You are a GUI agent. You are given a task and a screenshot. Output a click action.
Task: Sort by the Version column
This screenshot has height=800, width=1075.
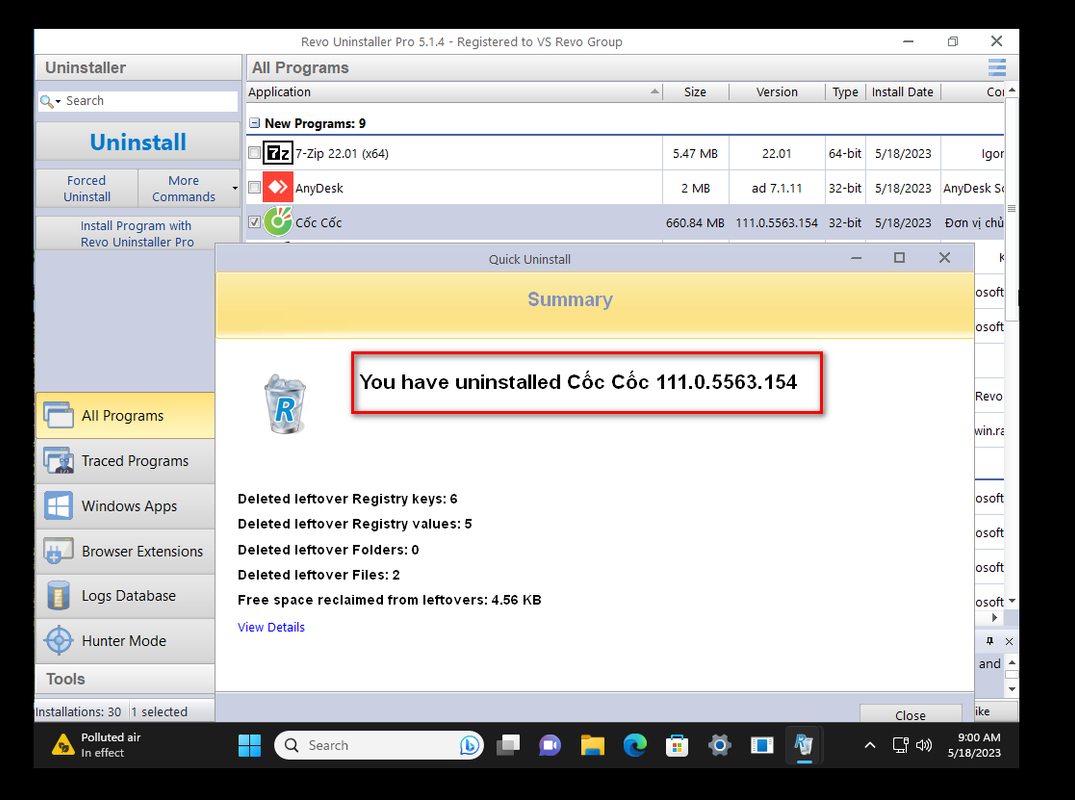point(777,92)
